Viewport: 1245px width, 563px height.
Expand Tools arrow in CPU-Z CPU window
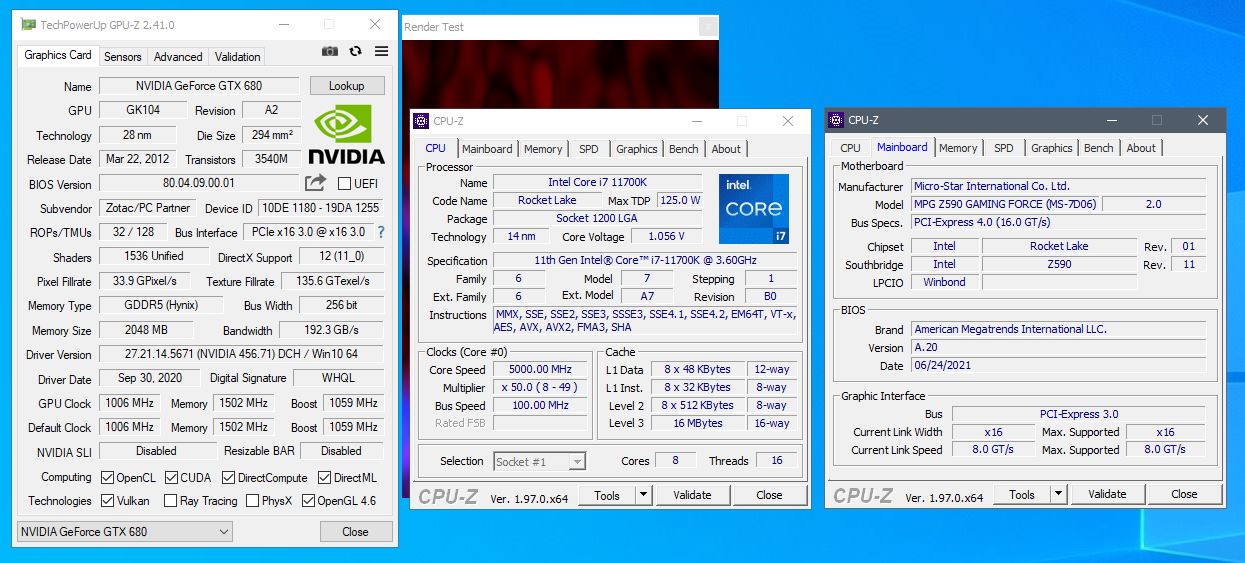(643, 495)
